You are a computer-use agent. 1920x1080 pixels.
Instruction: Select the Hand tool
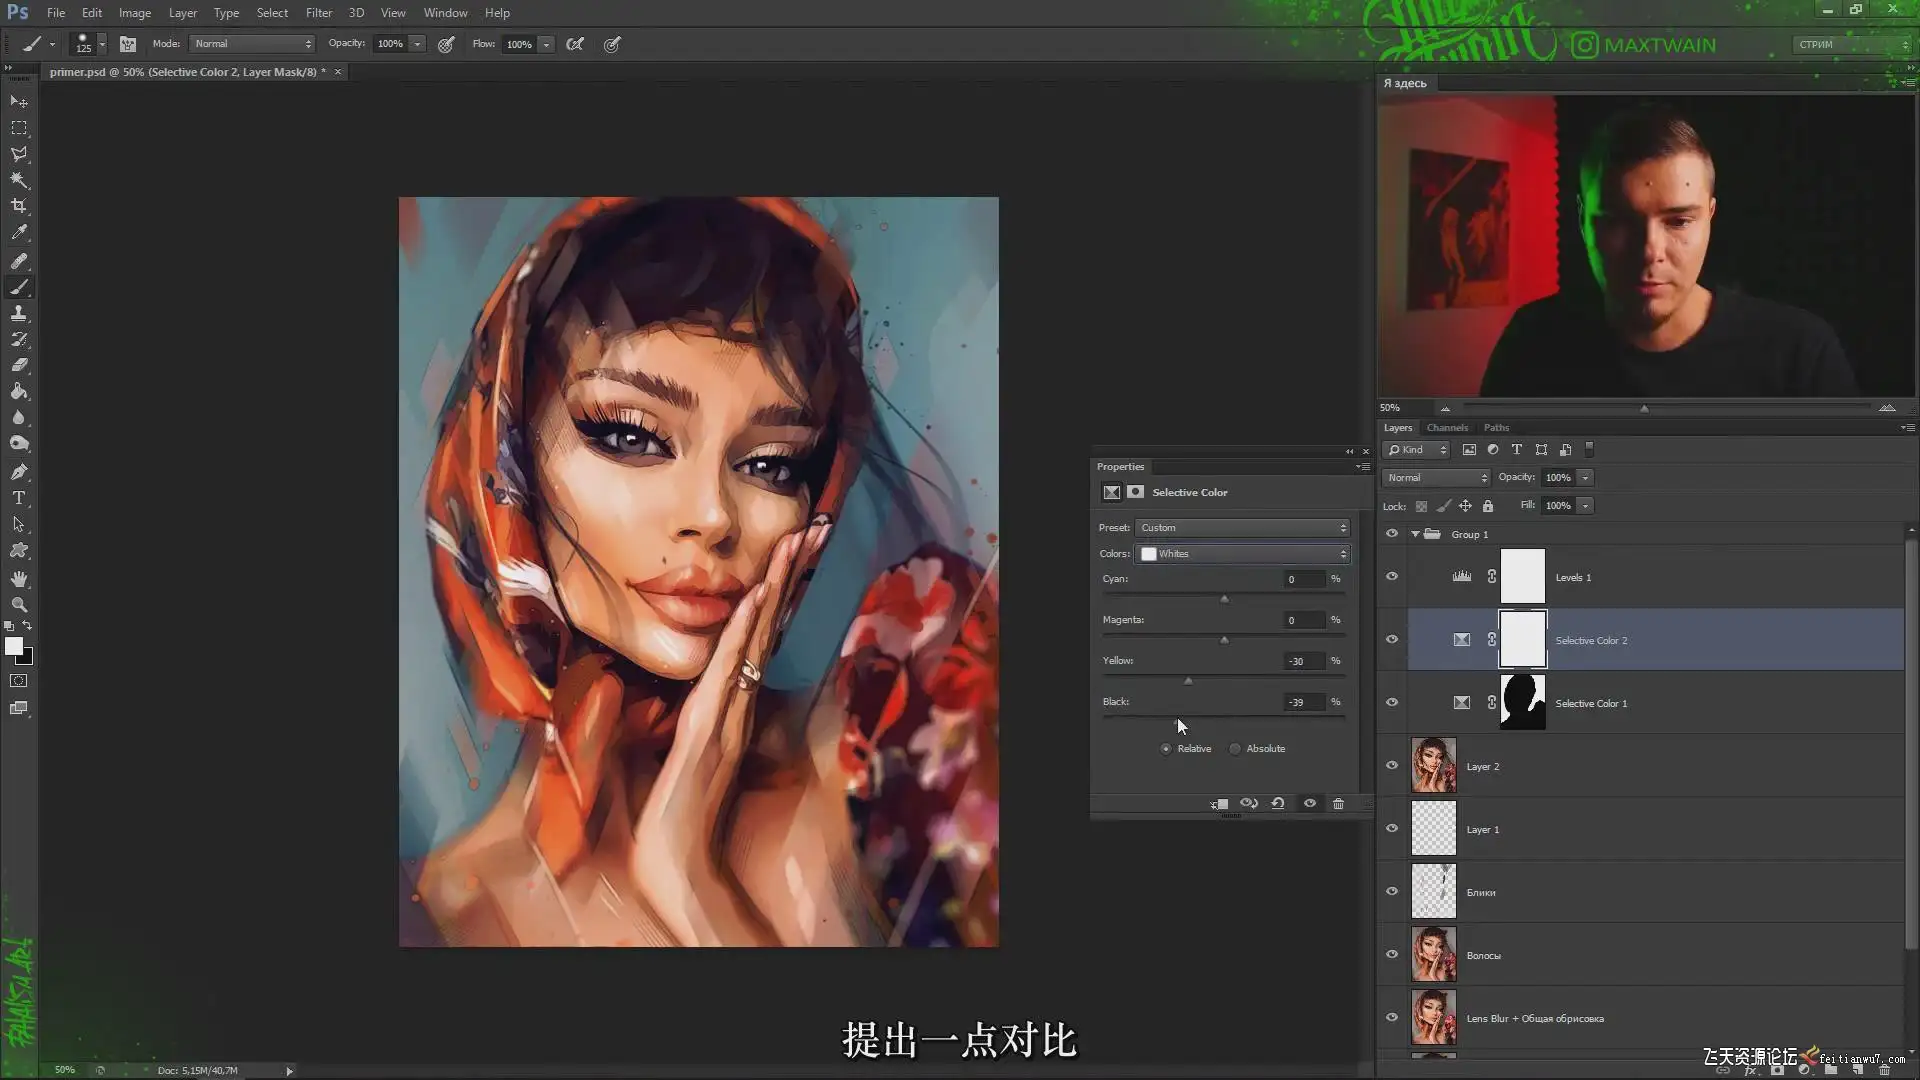(x=19, y=579)
